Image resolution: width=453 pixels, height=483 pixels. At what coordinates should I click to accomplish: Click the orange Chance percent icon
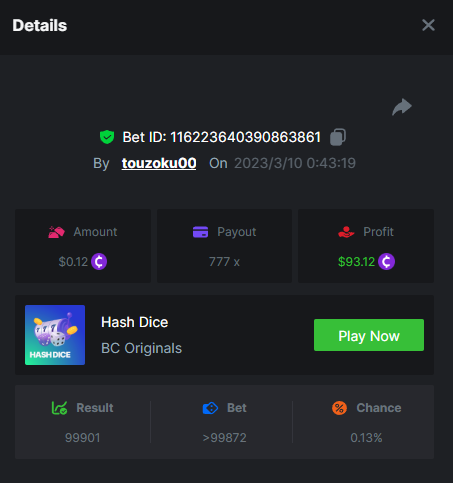339,408
